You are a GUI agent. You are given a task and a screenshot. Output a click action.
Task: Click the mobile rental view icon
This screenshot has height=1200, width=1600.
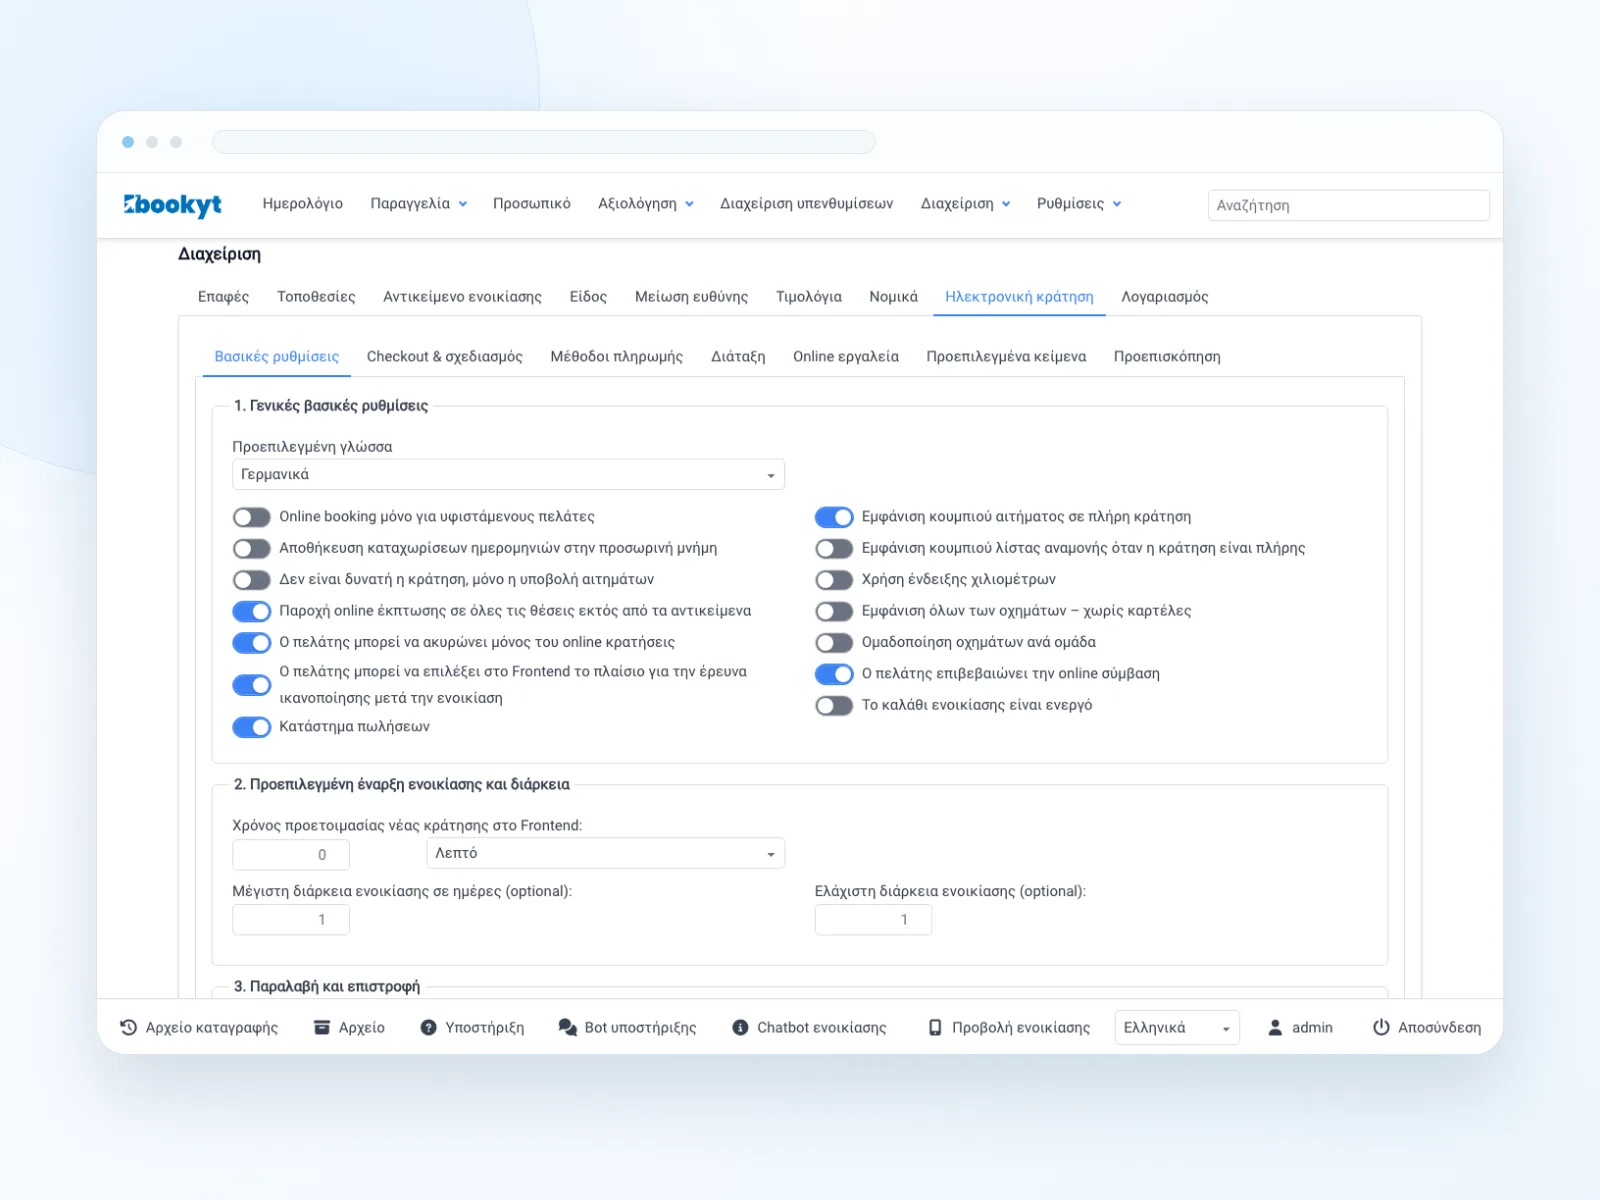(935, 1027)
